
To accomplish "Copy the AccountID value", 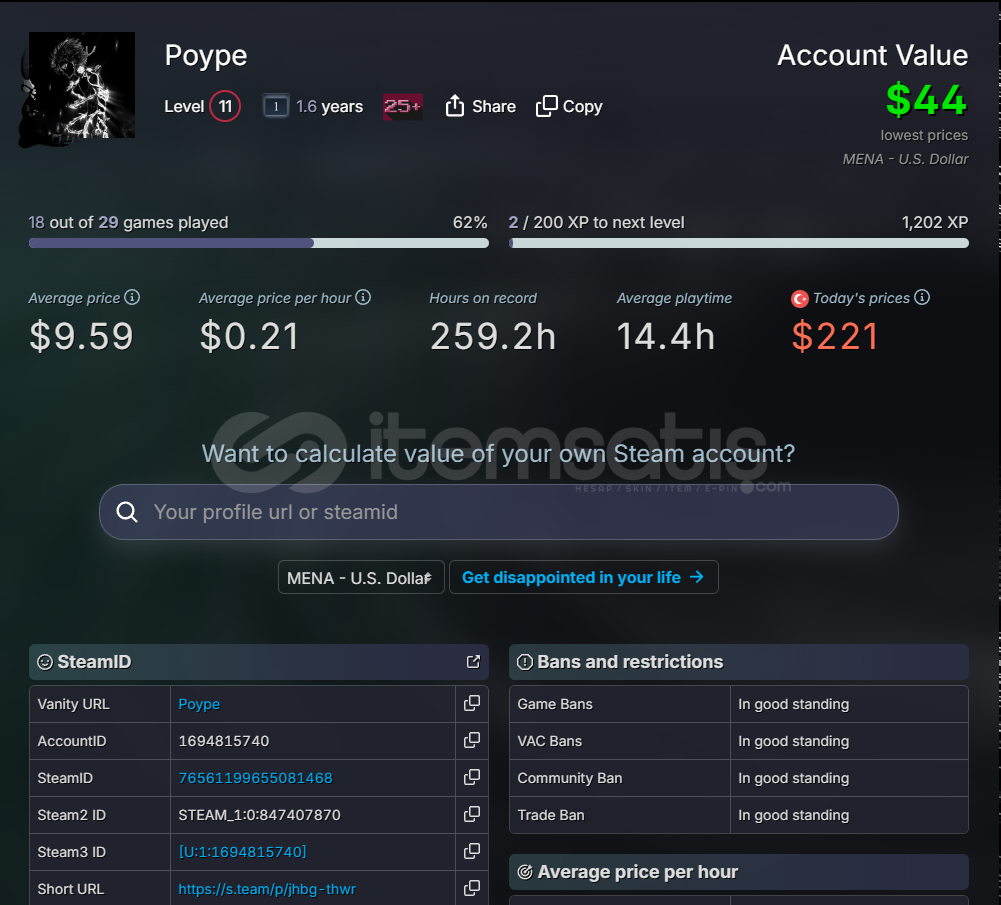I will (472, 740).
